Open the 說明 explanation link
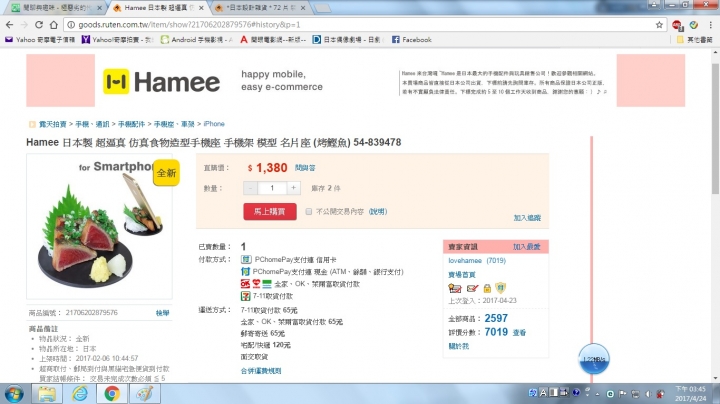720x404 pixels. click(x=378, y=212)
